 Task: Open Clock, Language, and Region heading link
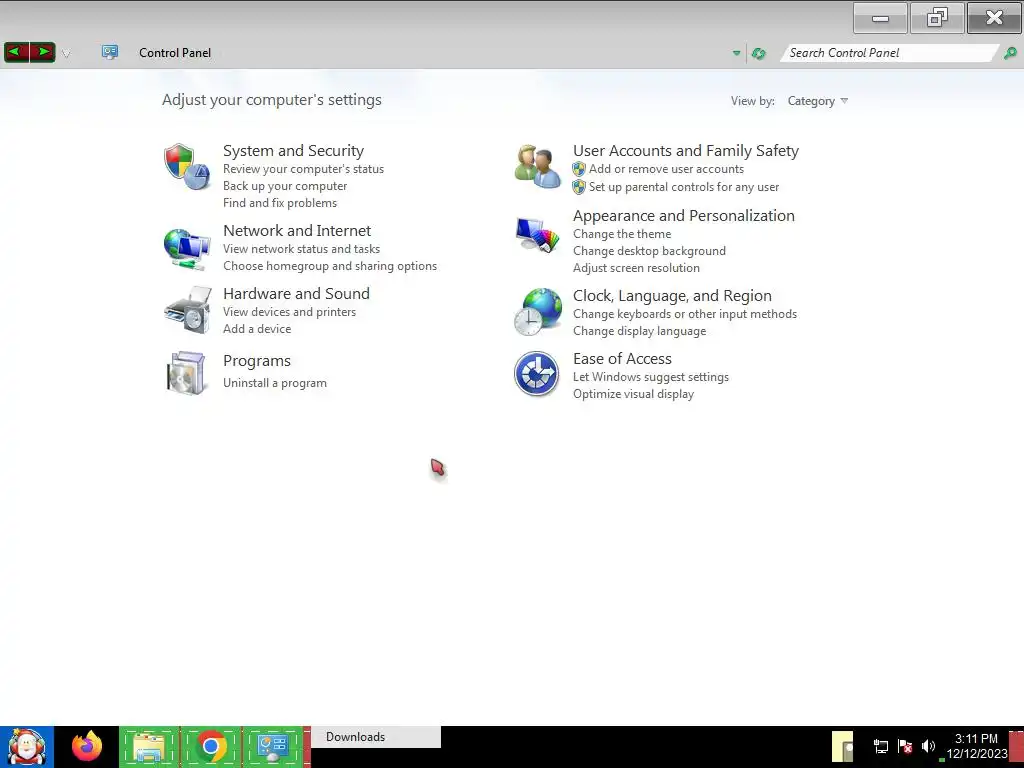click(672, 296)
